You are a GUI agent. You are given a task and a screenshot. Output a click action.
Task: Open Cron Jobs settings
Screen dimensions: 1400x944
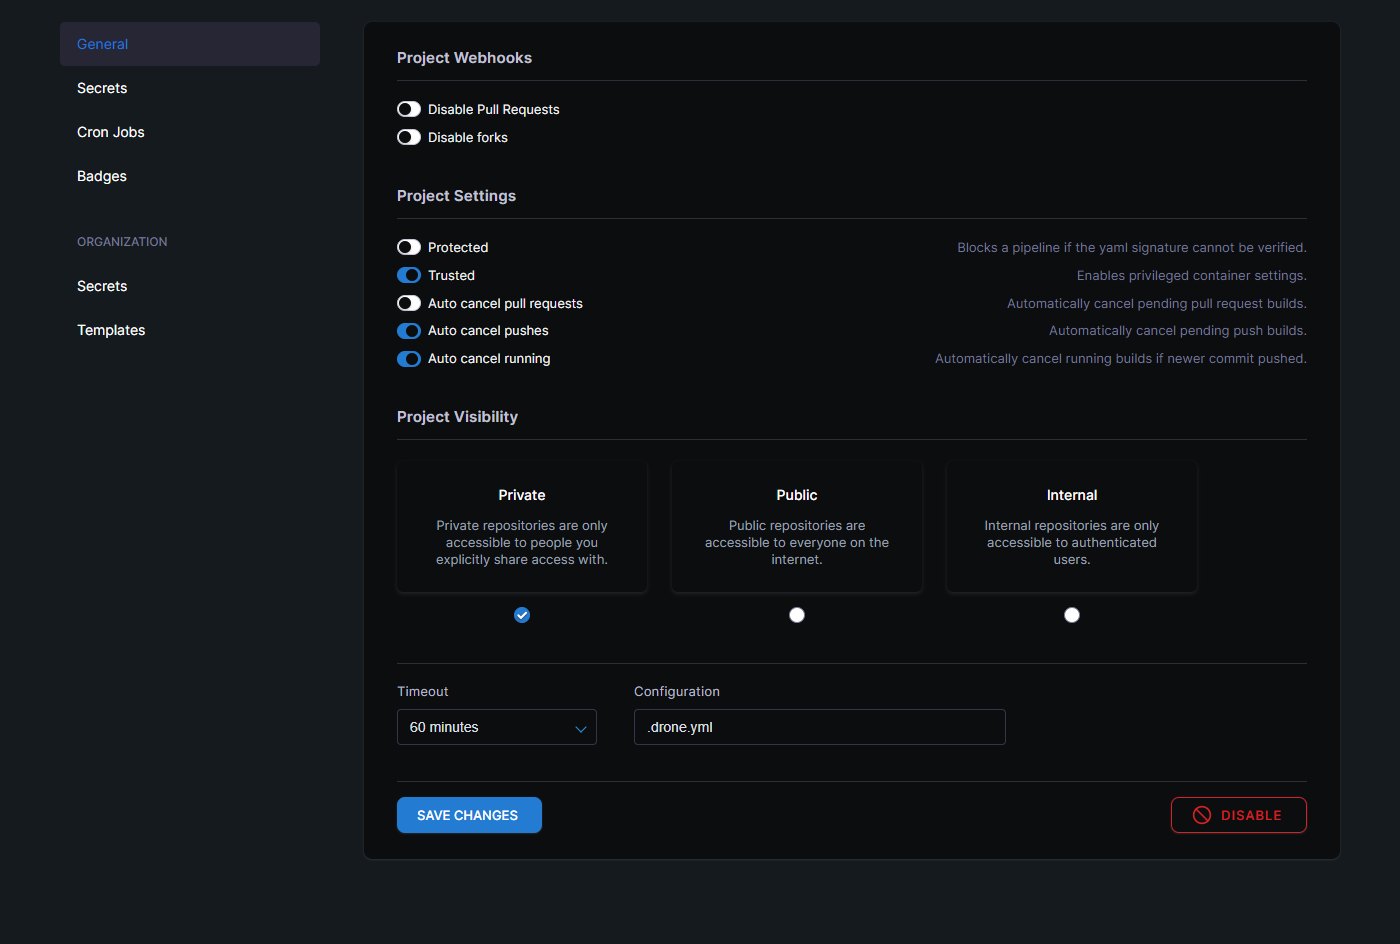click(x=111, y=132)
